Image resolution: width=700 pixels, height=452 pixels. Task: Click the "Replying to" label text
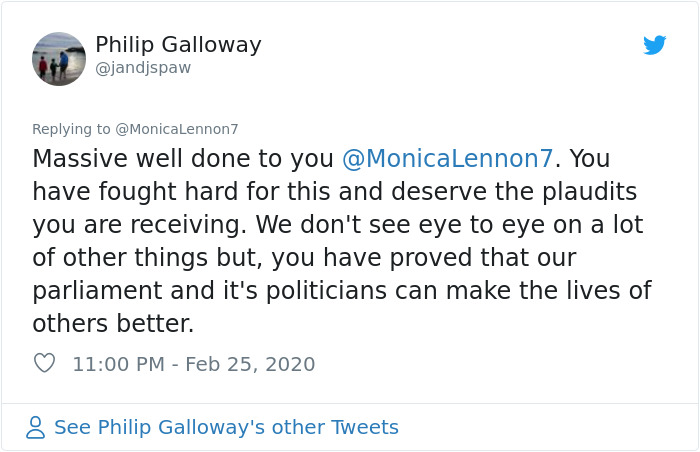point(72,129)
